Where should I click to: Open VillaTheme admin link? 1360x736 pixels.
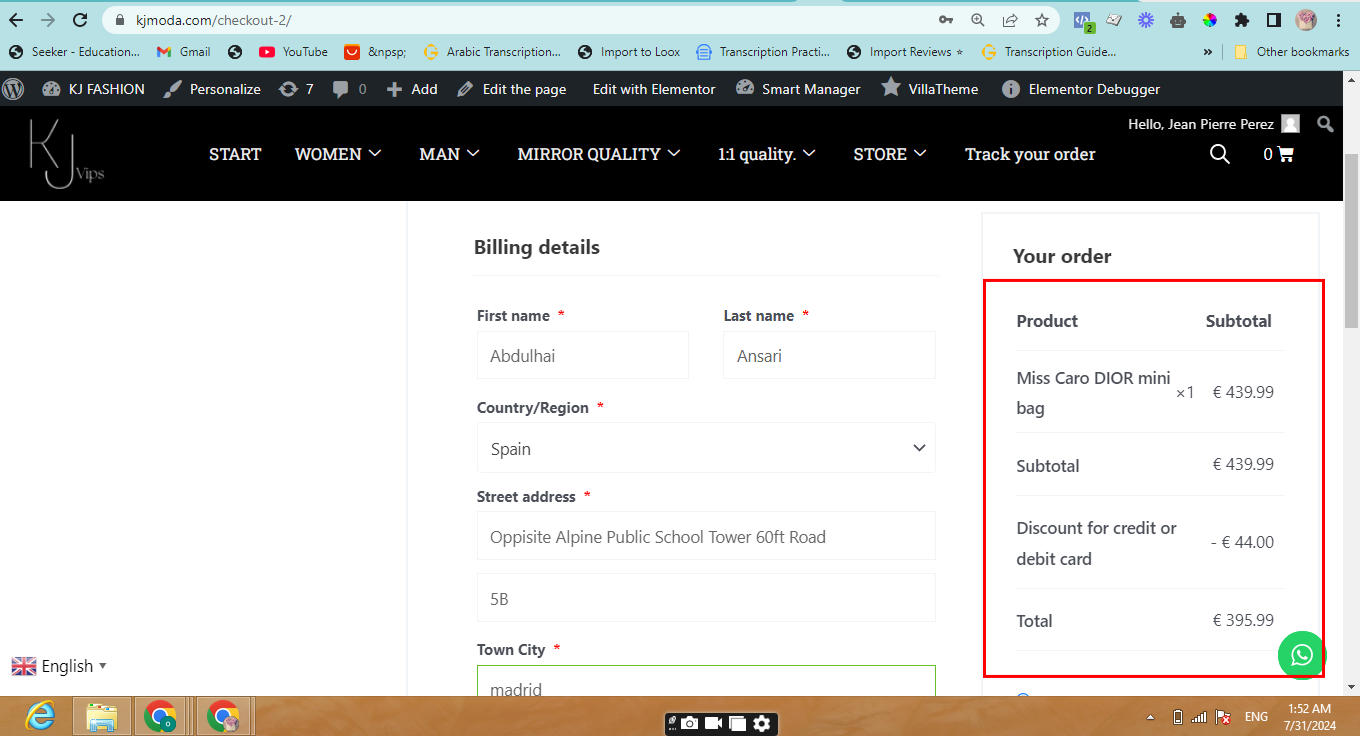(930, 89)
